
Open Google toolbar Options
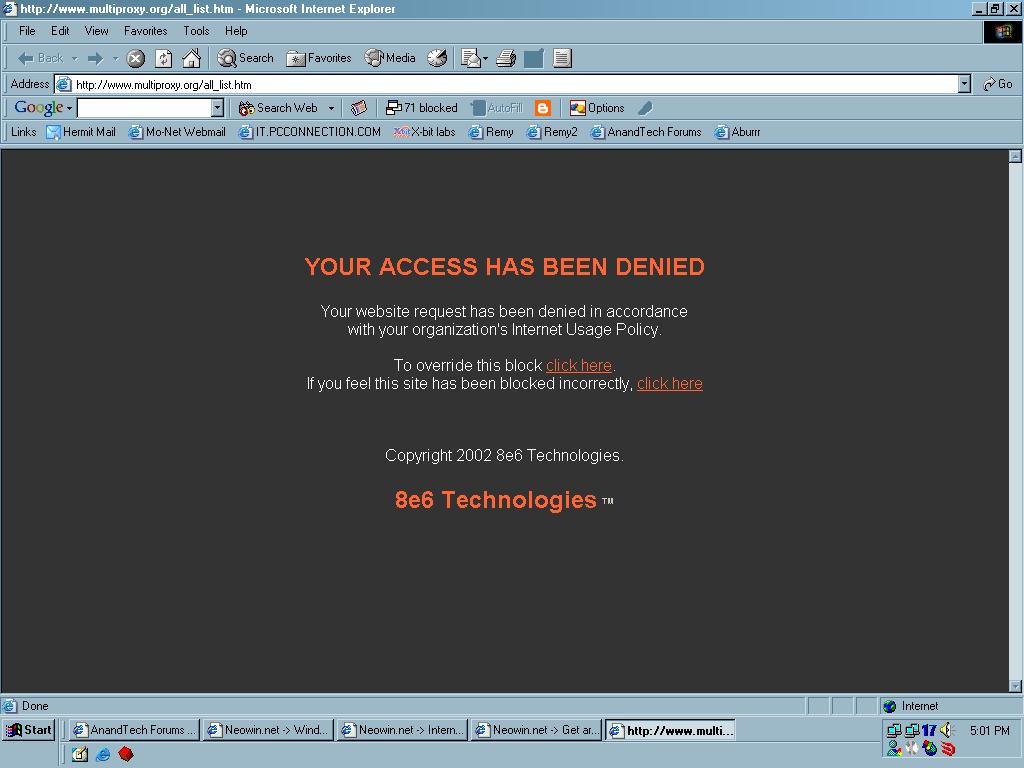click(597, 108)
